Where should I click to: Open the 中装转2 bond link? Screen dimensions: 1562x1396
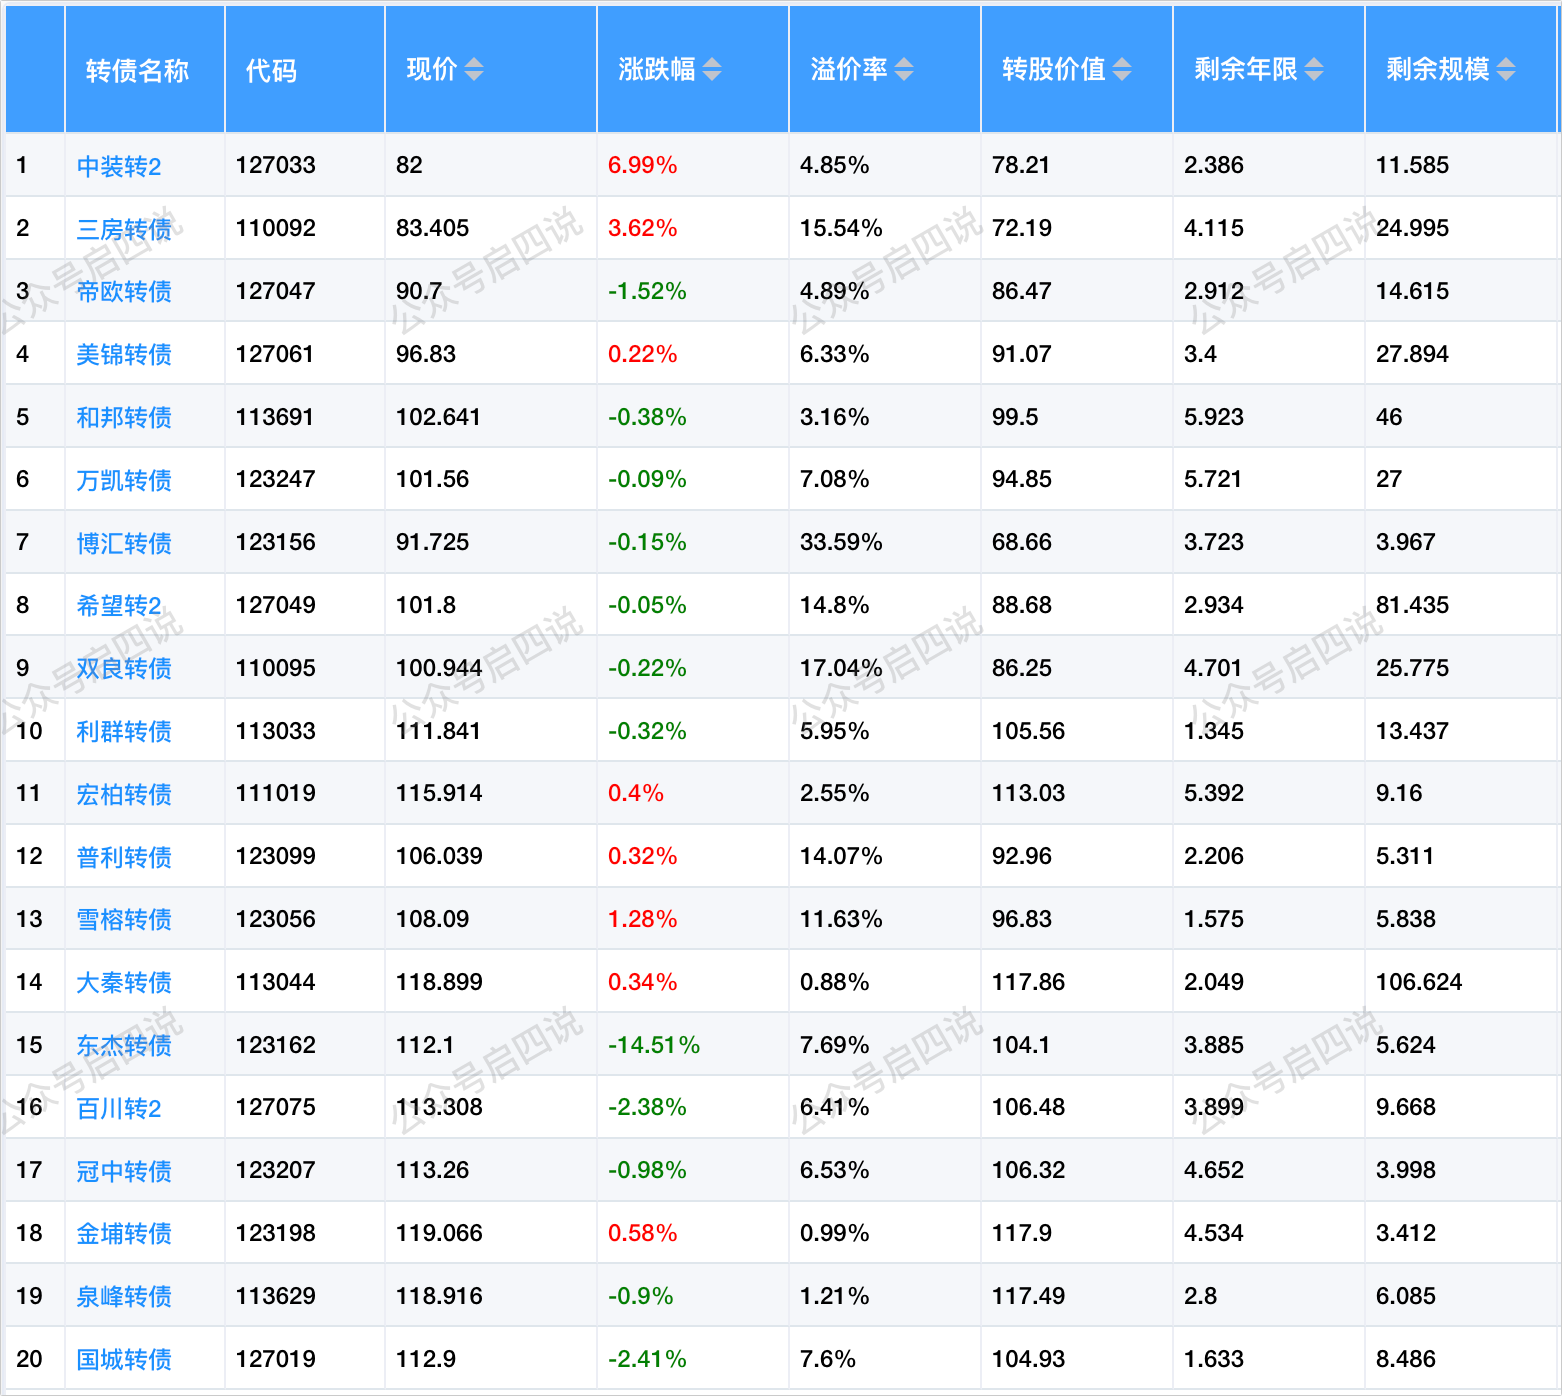119,166
